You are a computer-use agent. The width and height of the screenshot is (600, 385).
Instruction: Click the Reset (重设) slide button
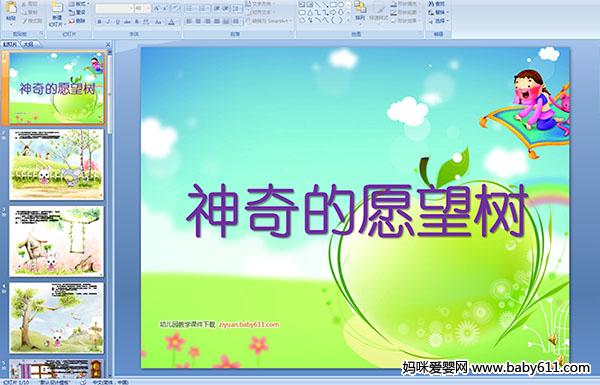click(x=77, y=12)
